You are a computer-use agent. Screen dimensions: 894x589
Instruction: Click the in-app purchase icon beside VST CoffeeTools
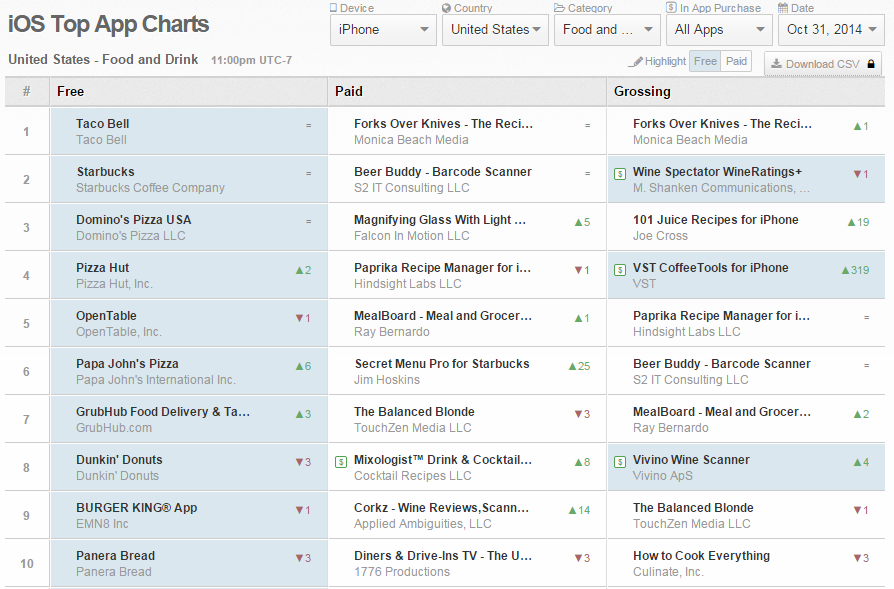point(620,269)
